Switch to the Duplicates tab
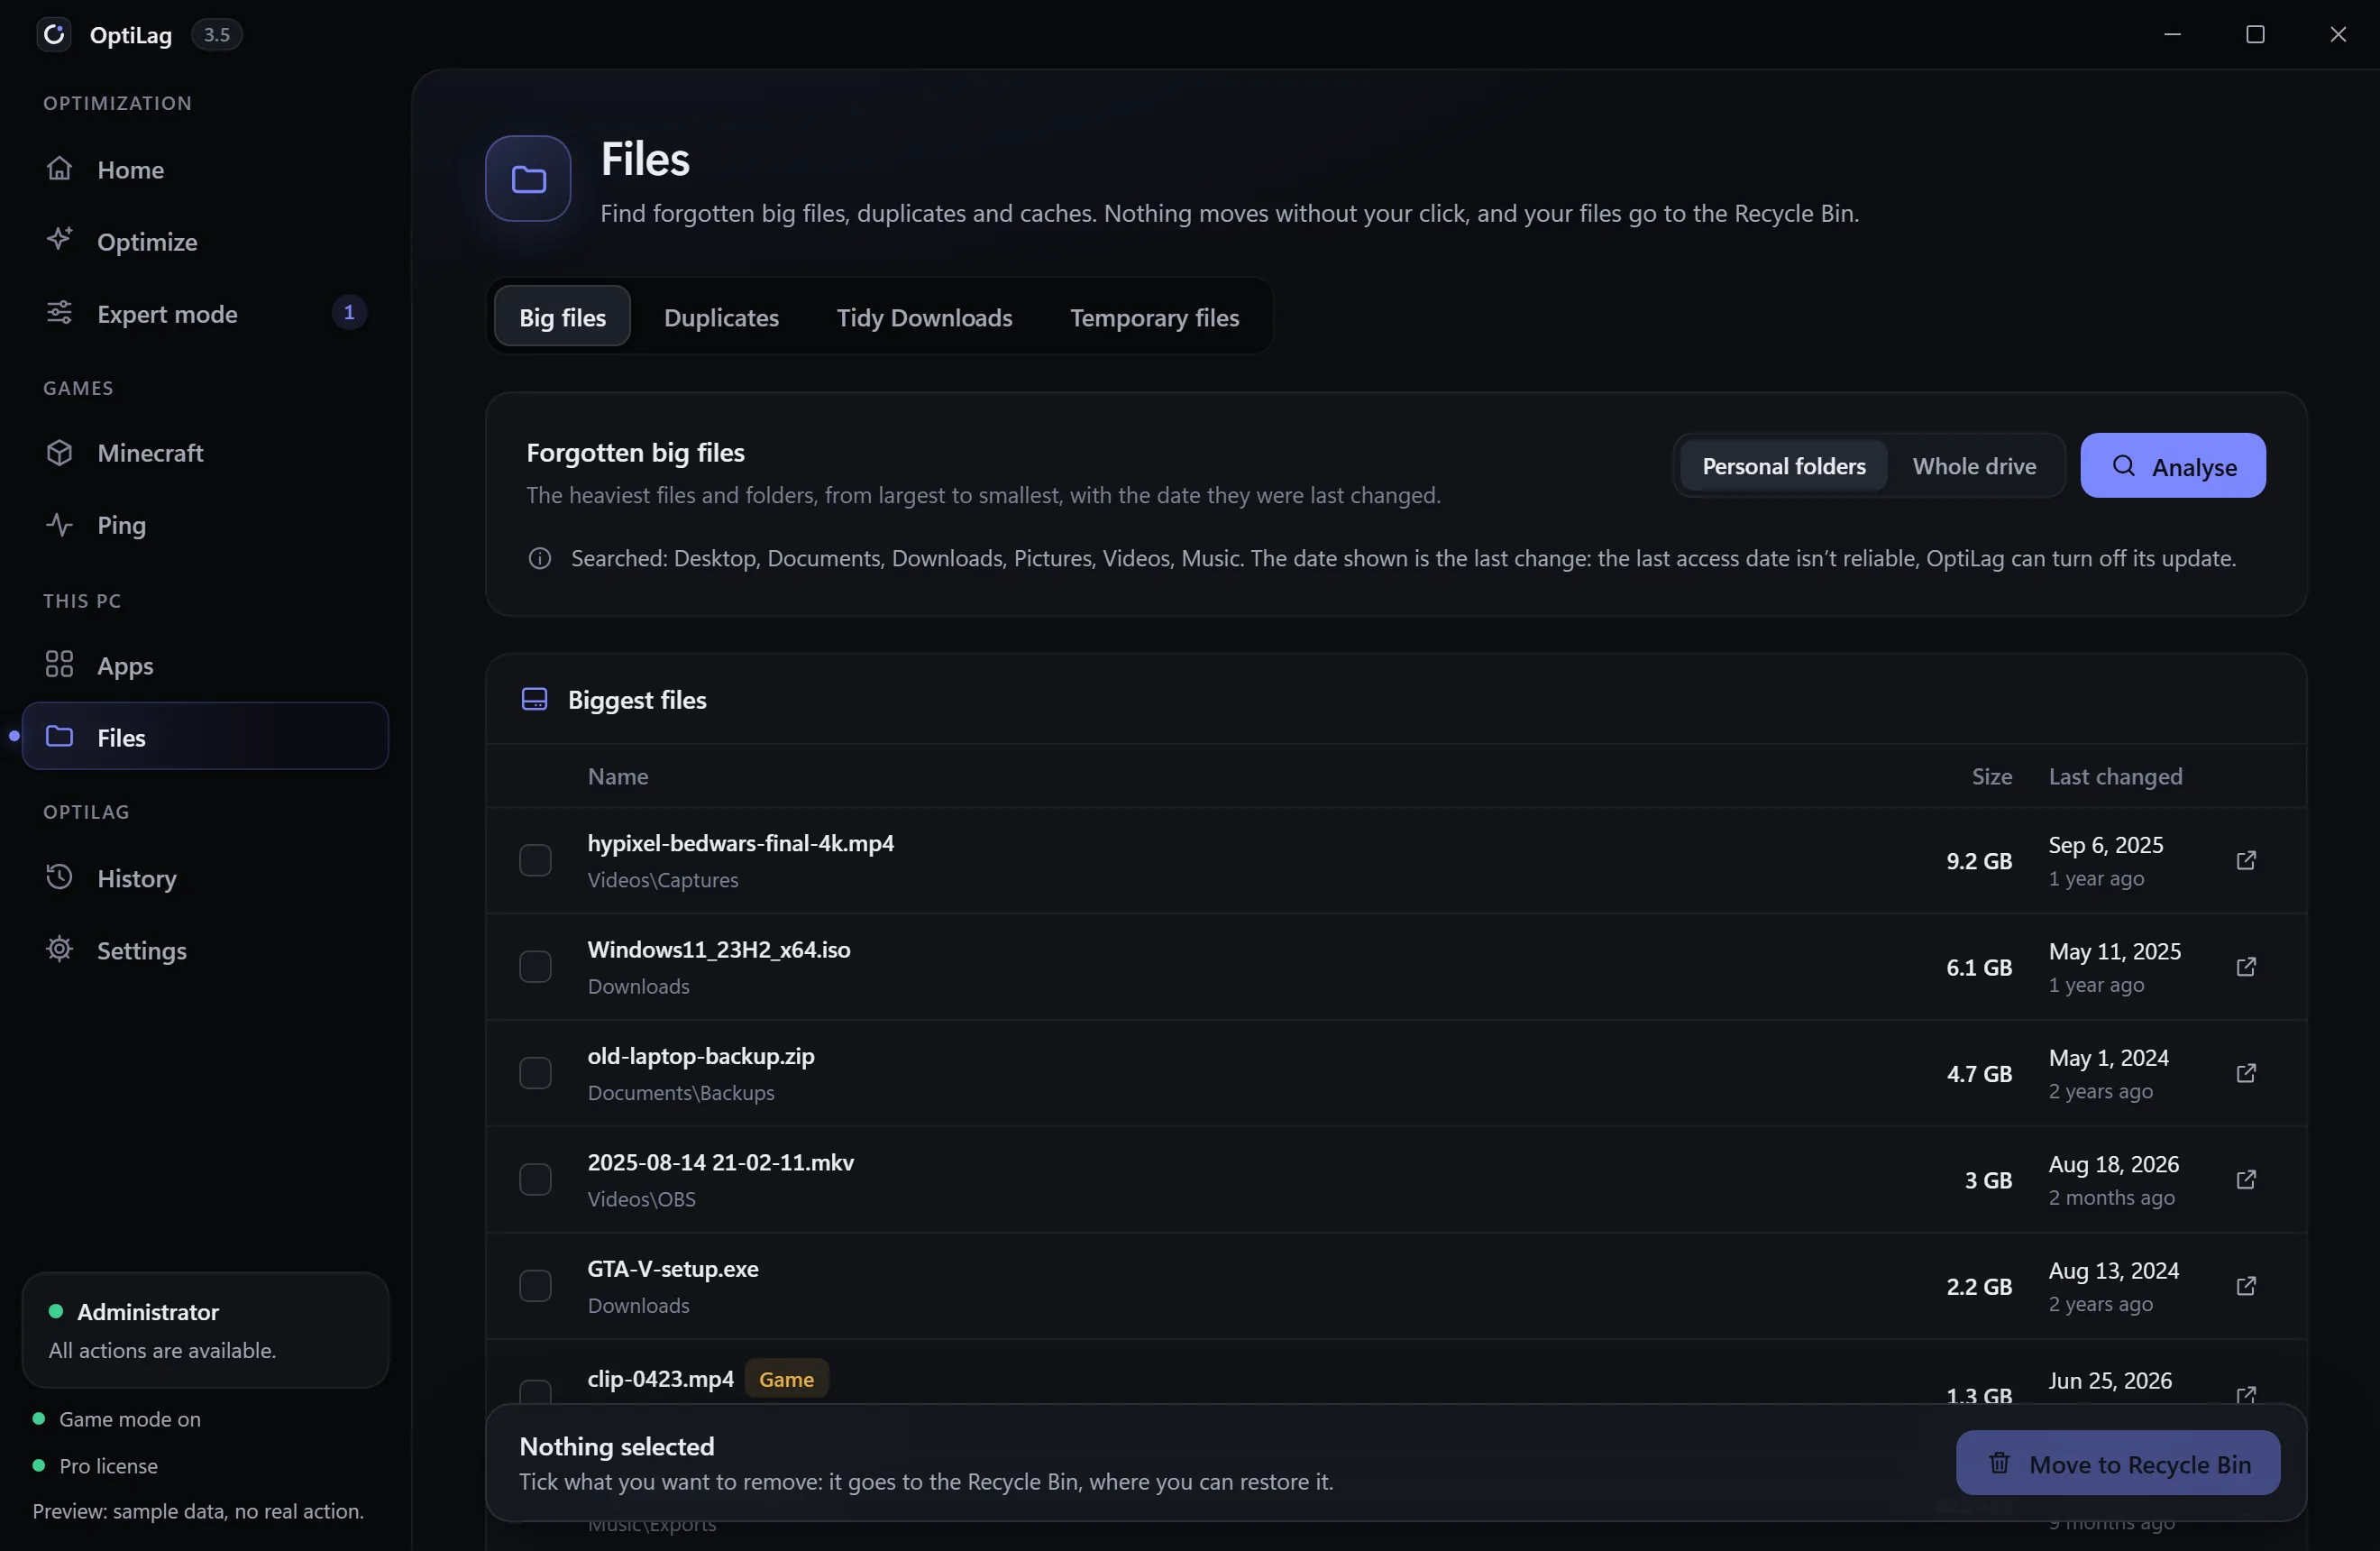Viewport: 2380px width, 1551px height. 721,317
